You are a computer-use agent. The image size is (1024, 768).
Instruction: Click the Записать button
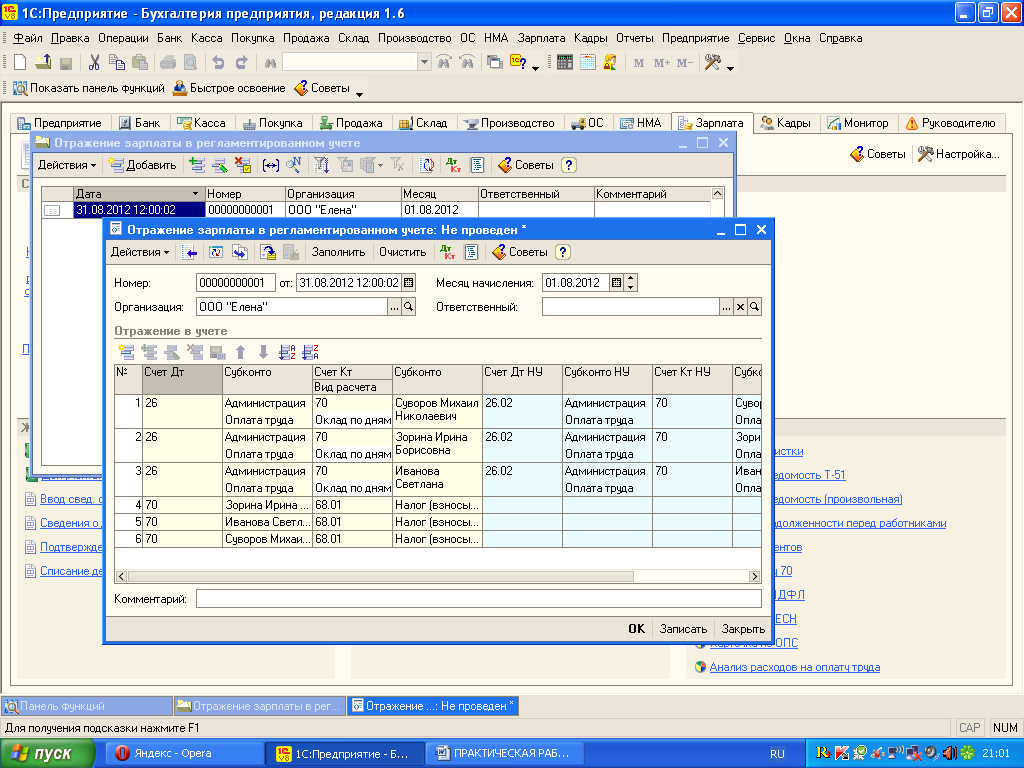point(683,629)
